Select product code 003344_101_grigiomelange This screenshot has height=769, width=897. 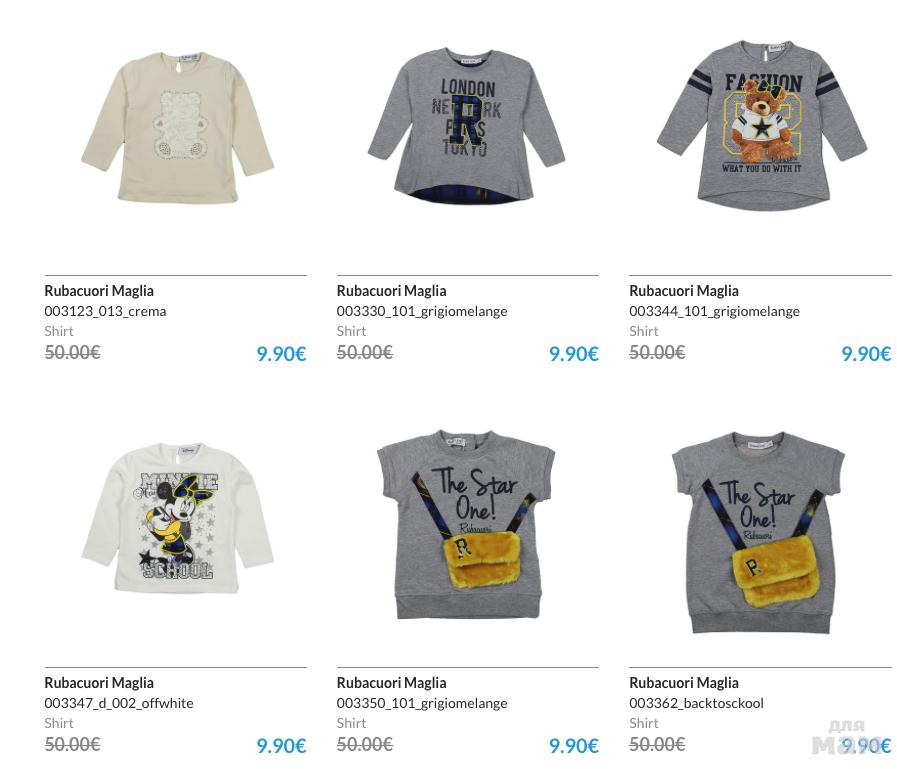pyautogui.click(x=714, y=311)
